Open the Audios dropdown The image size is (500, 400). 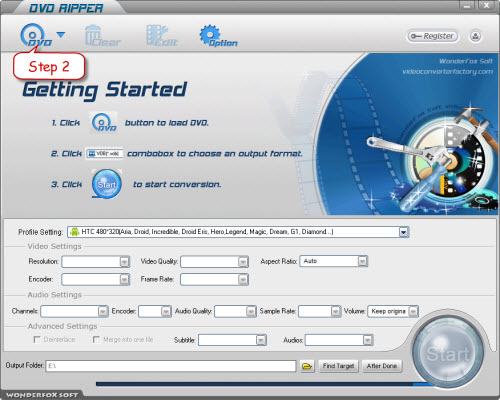click(367, 340)
